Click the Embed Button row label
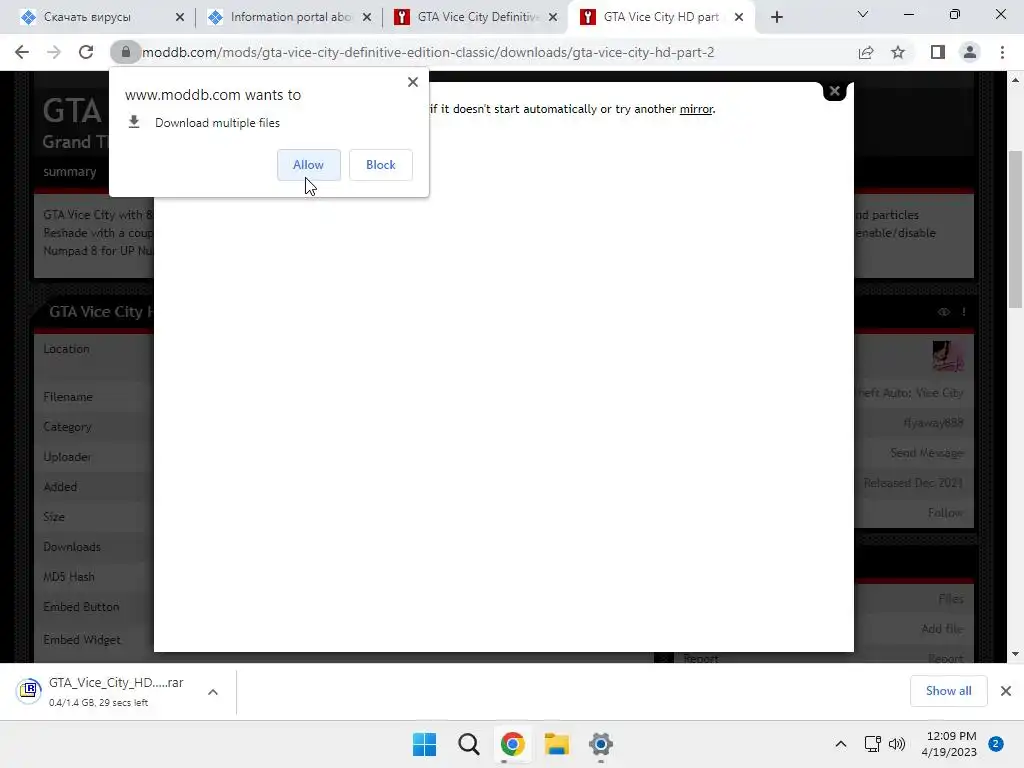Screen dimensions: 1024x768 point(82,607)
